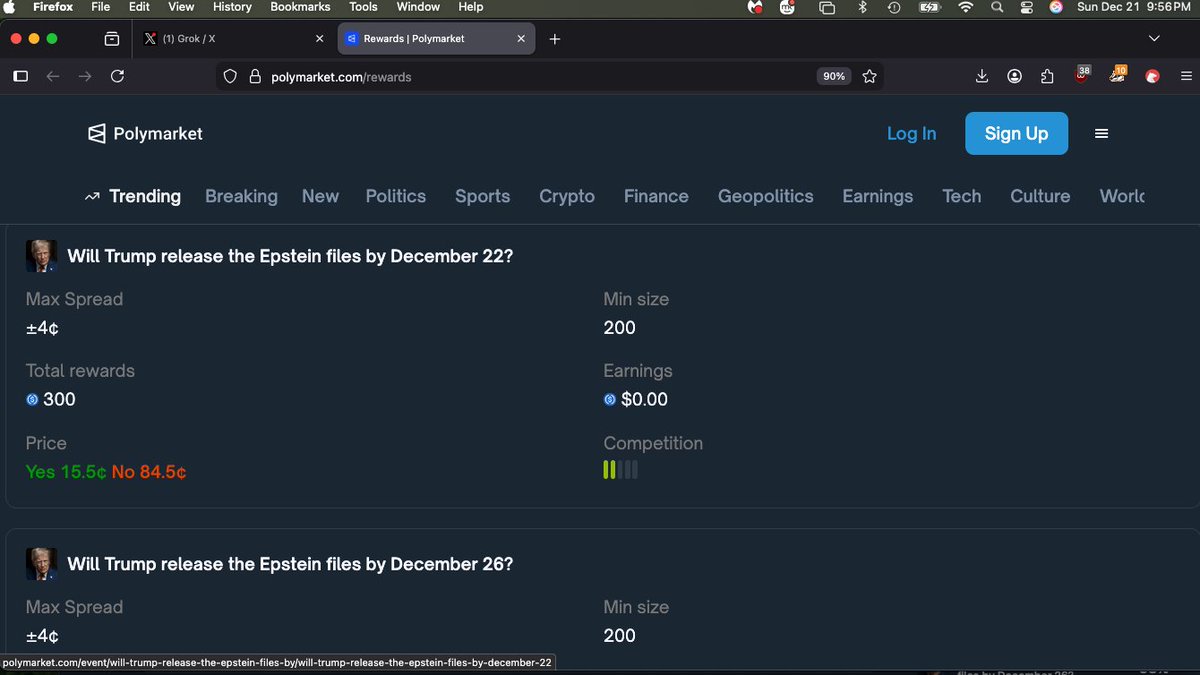This screenshot has height=675, width=1200.
Task: Select the Rewards | Polymarket tab
Action: (435, 39)
